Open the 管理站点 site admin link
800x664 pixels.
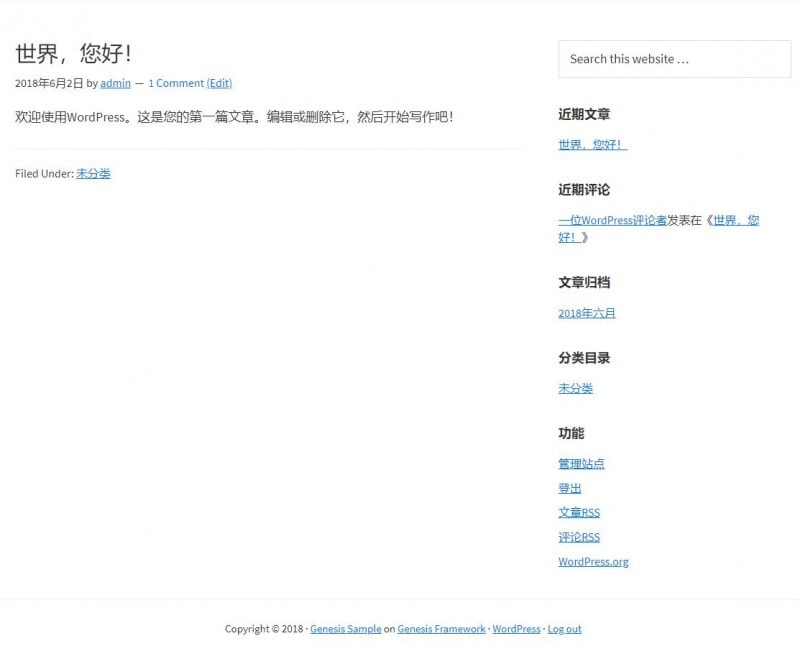coord(581,463)
